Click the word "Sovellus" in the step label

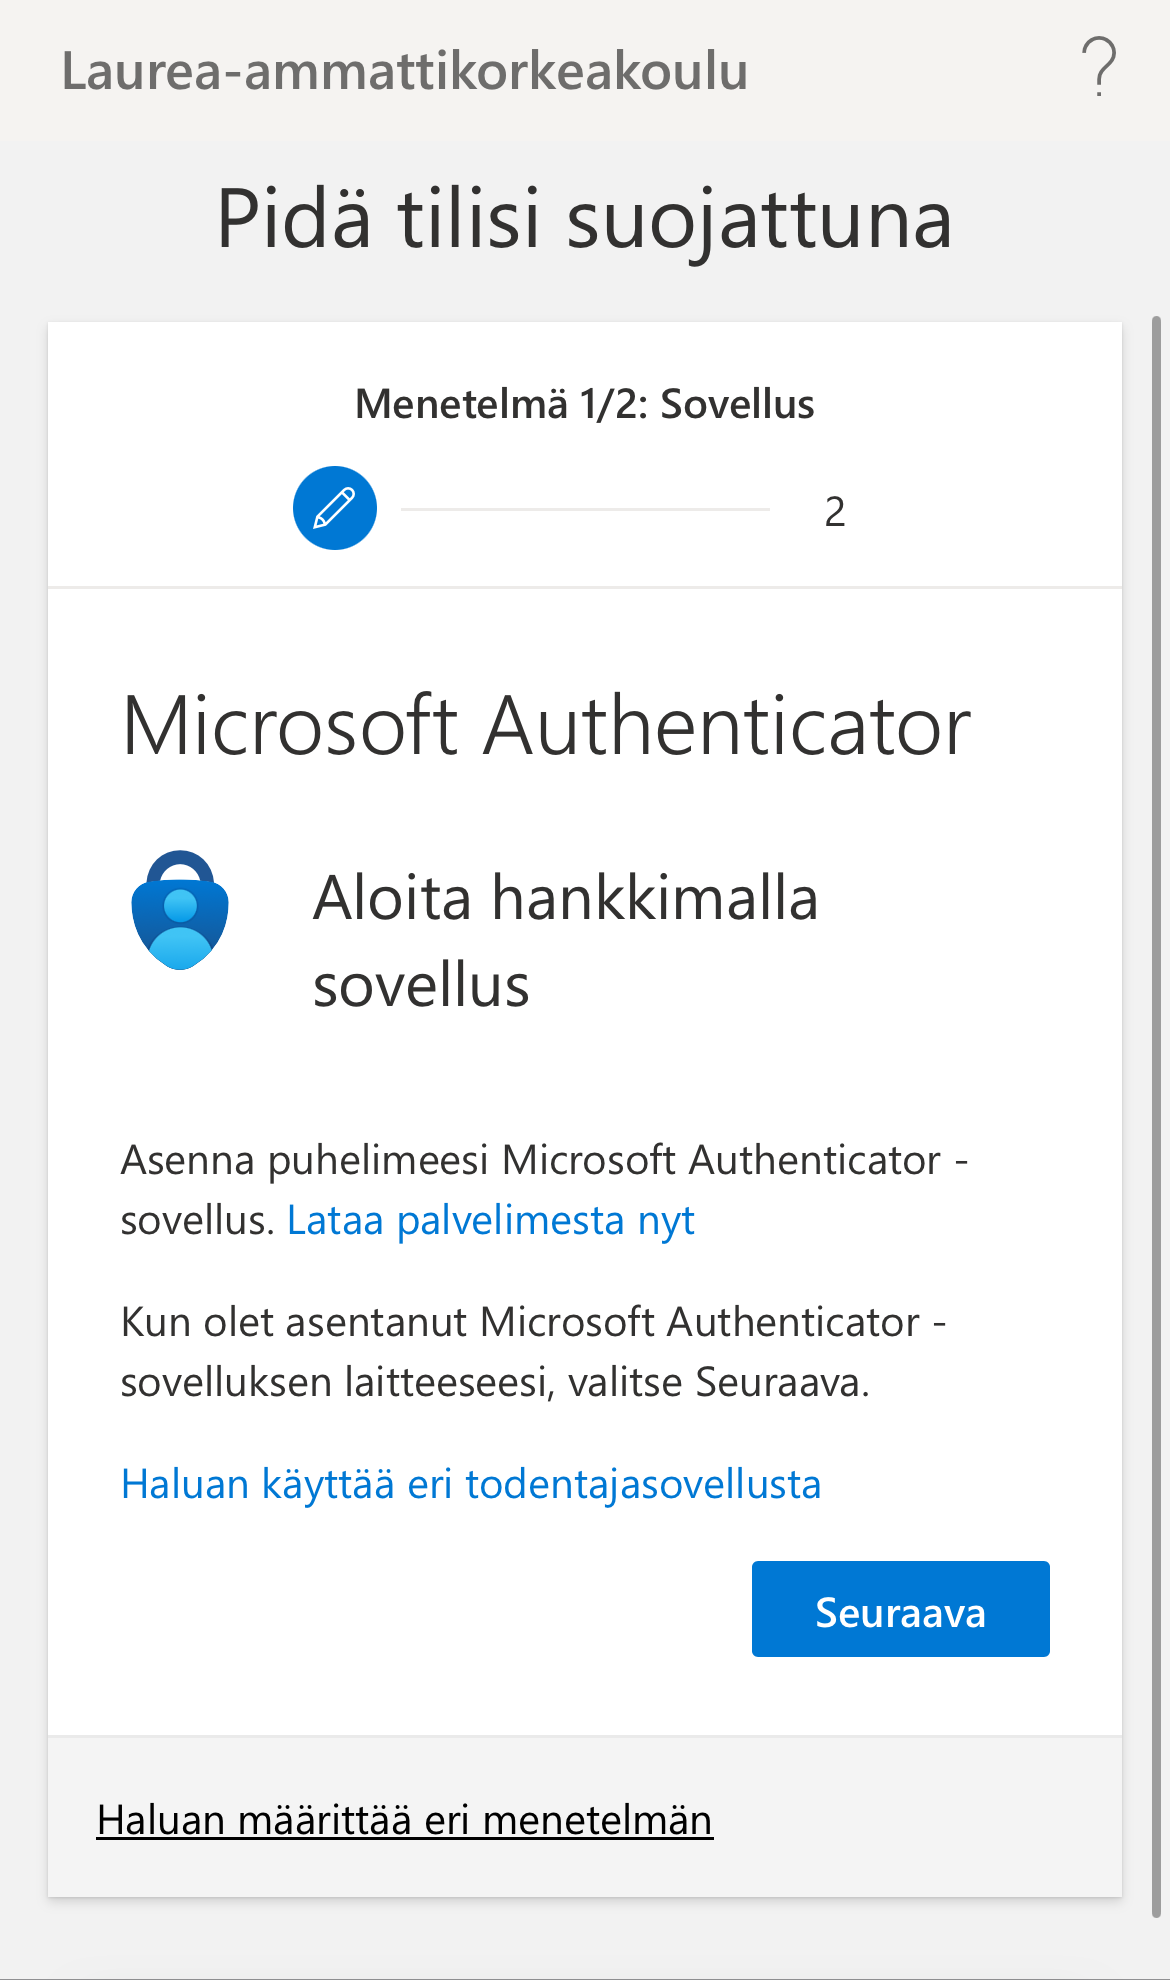pos(737,404)
